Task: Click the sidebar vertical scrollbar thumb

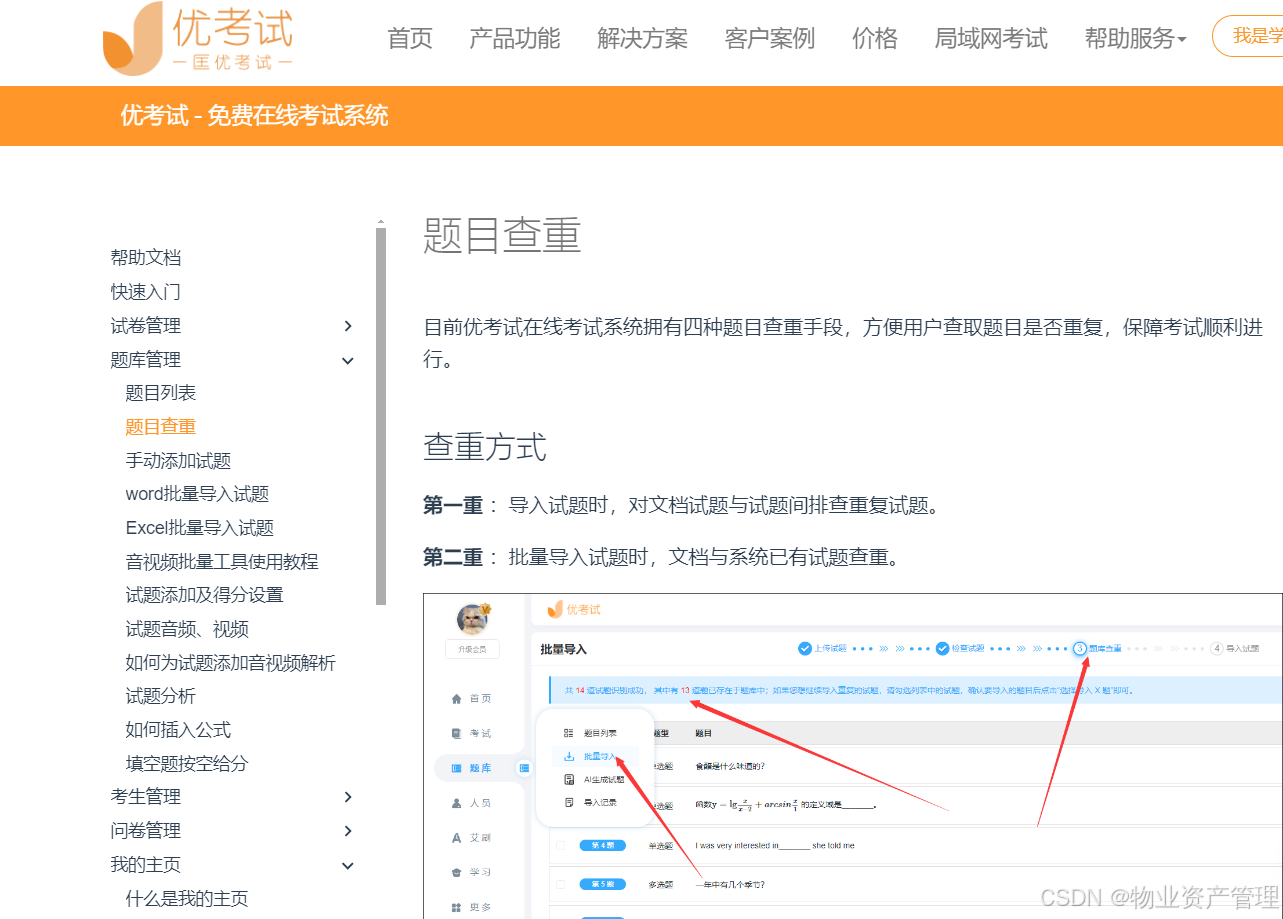Action: click(x=381, y=416)
